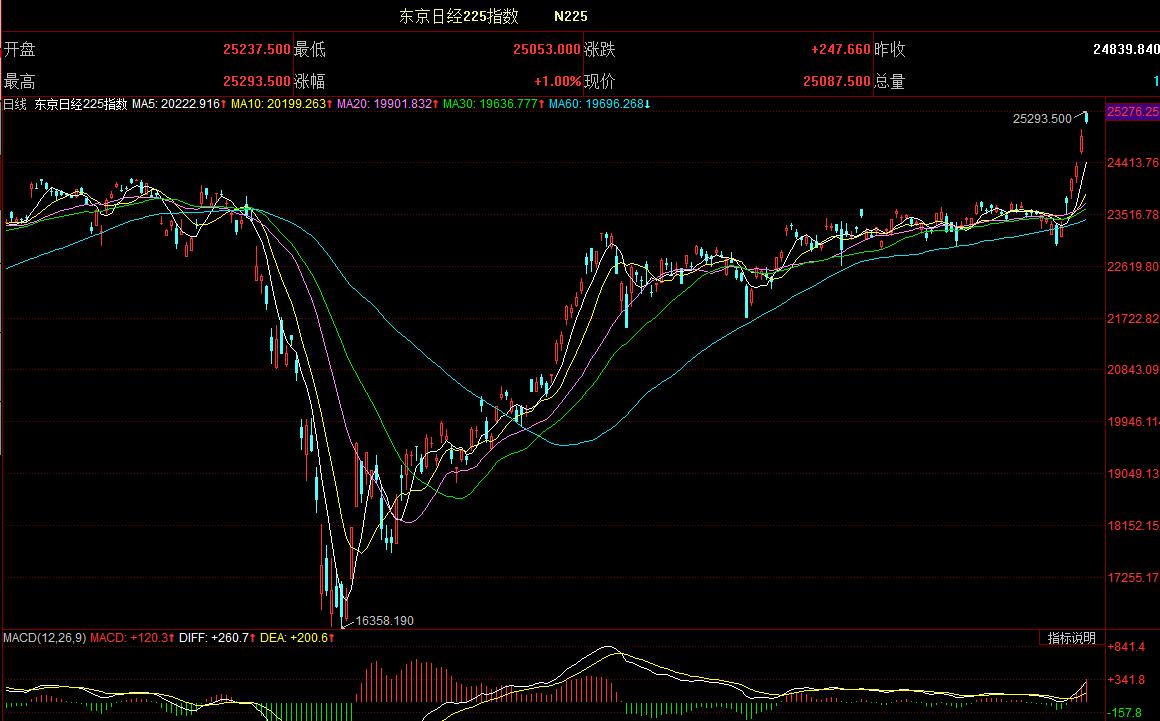Screen dimensions: 1160x721
Task: Click the lowest price 25053.000
Action: click(547, 50)
